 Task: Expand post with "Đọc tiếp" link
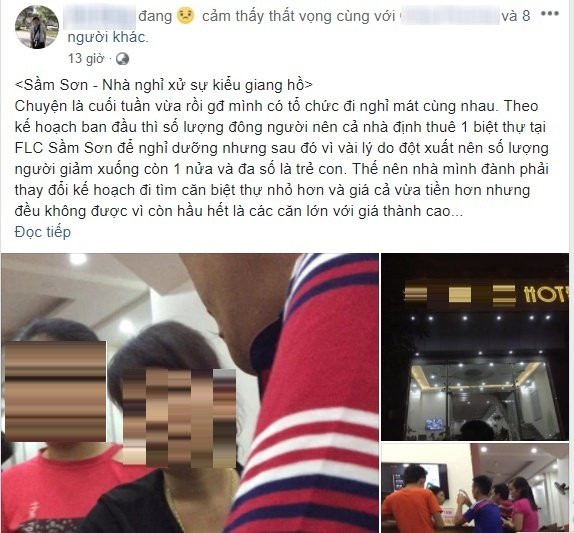pos(42,232)
